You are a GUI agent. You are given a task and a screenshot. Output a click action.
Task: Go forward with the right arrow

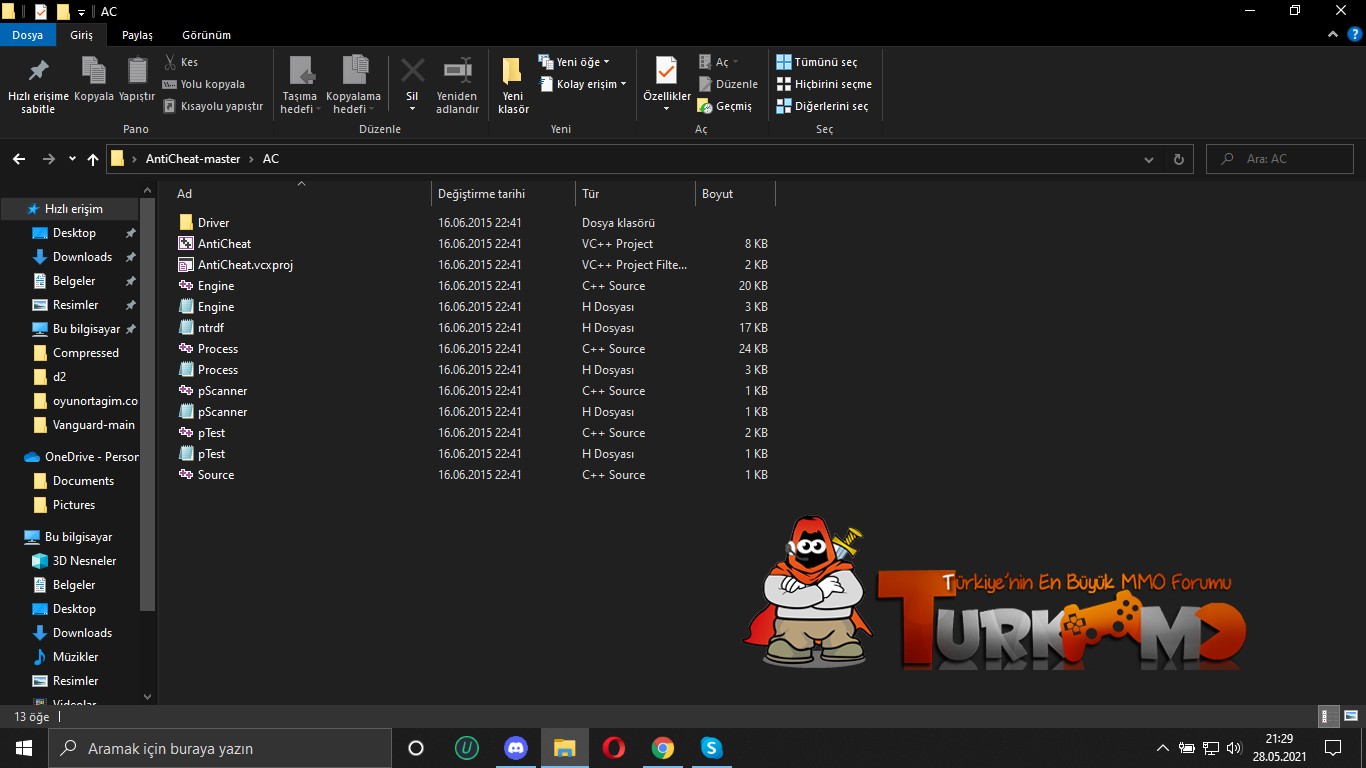coord(48,159)
